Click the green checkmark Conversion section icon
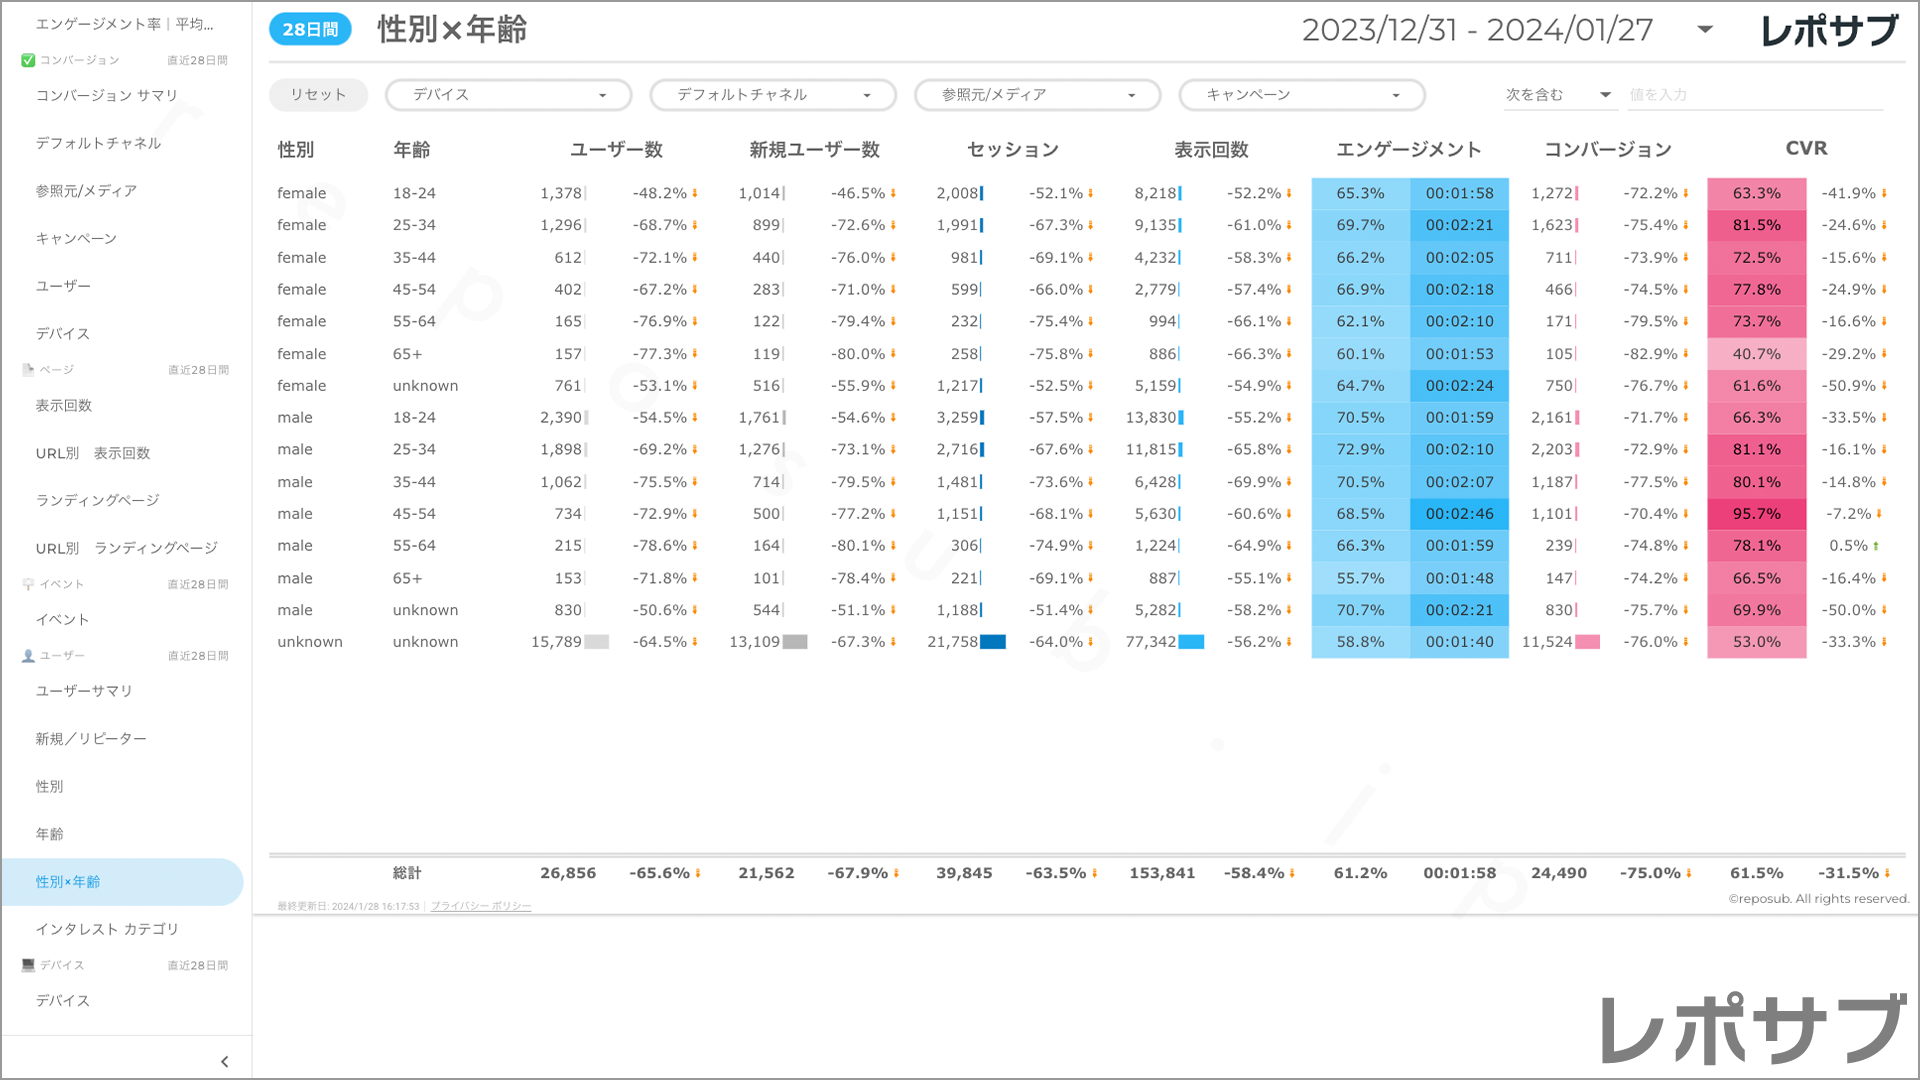 (28, 60)
